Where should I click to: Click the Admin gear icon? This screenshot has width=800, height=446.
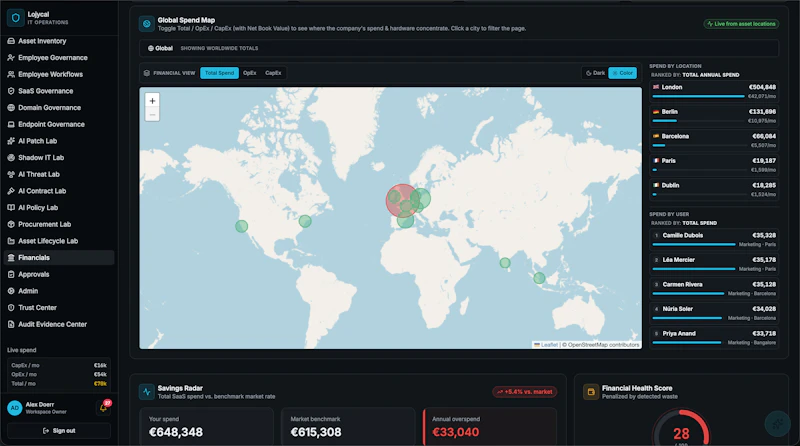pos(11,291)
